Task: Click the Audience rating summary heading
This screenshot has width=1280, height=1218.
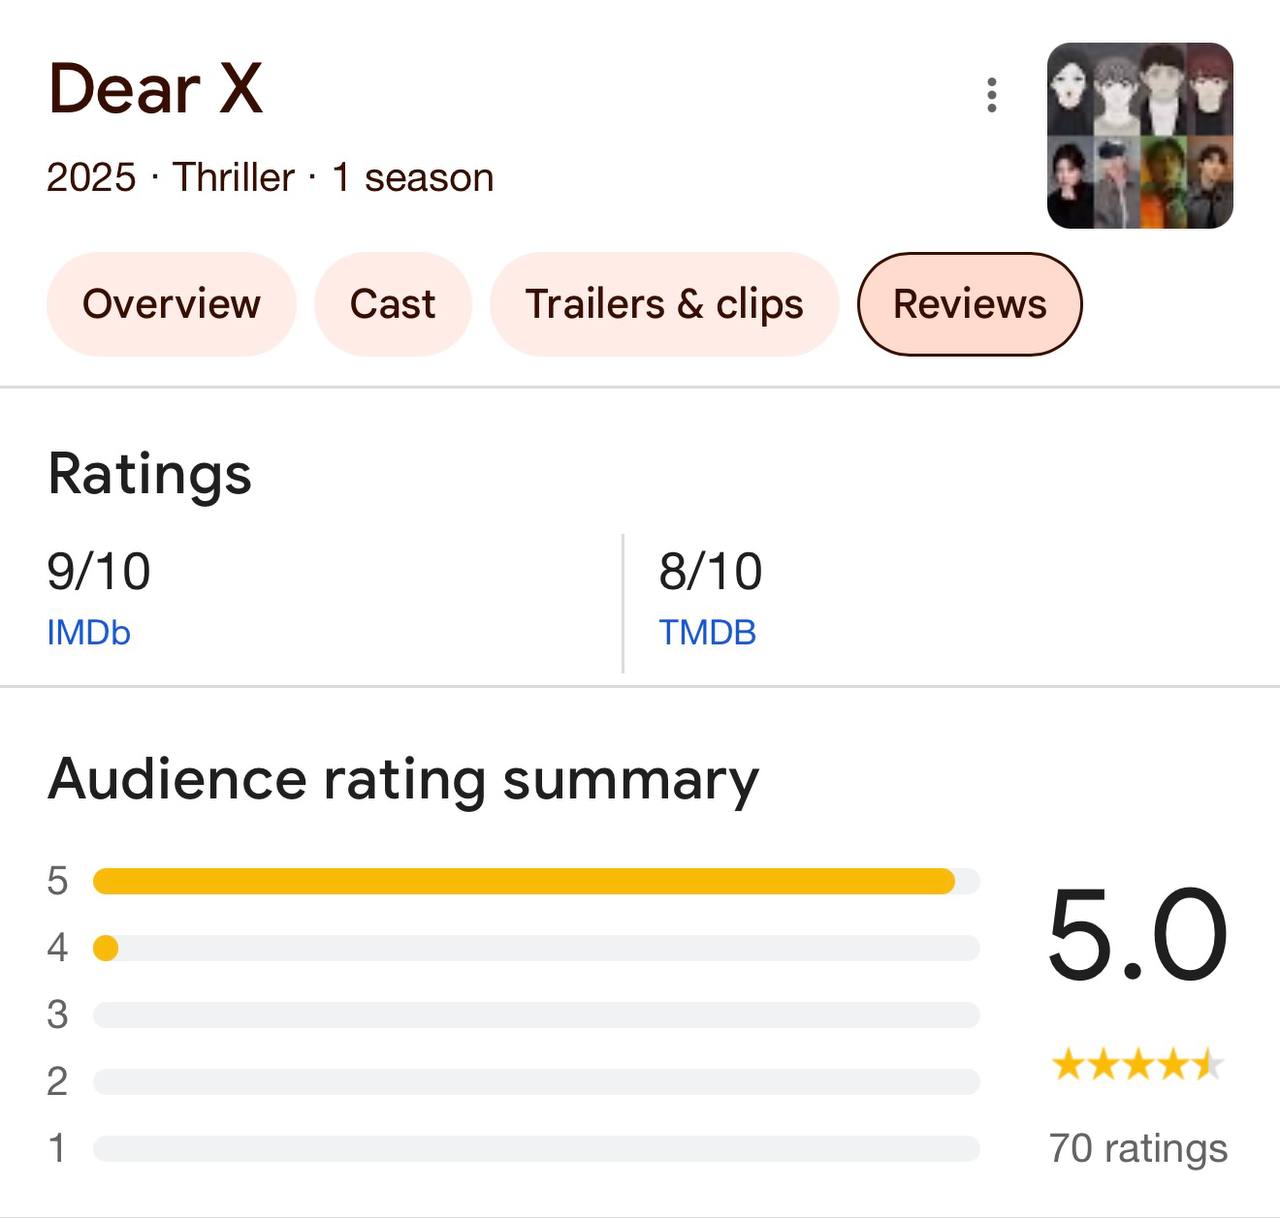Action: [x=403, y=779]
